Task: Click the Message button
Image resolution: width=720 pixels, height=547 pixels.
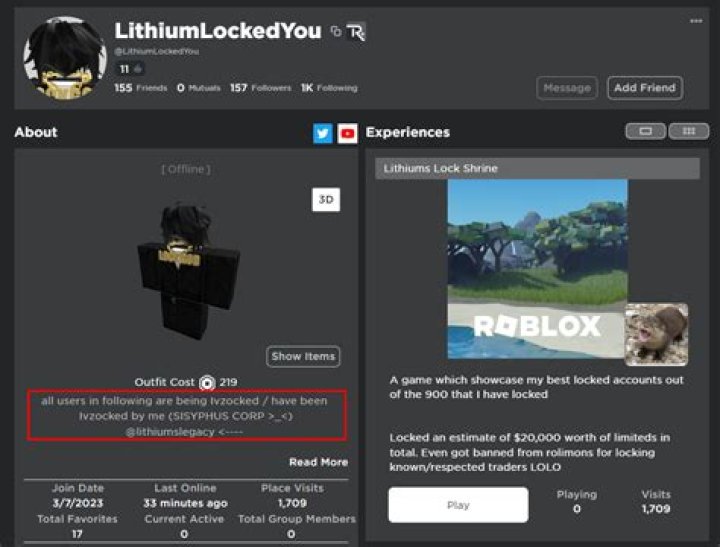Action: pyautogui.click(x=566, y=88)
